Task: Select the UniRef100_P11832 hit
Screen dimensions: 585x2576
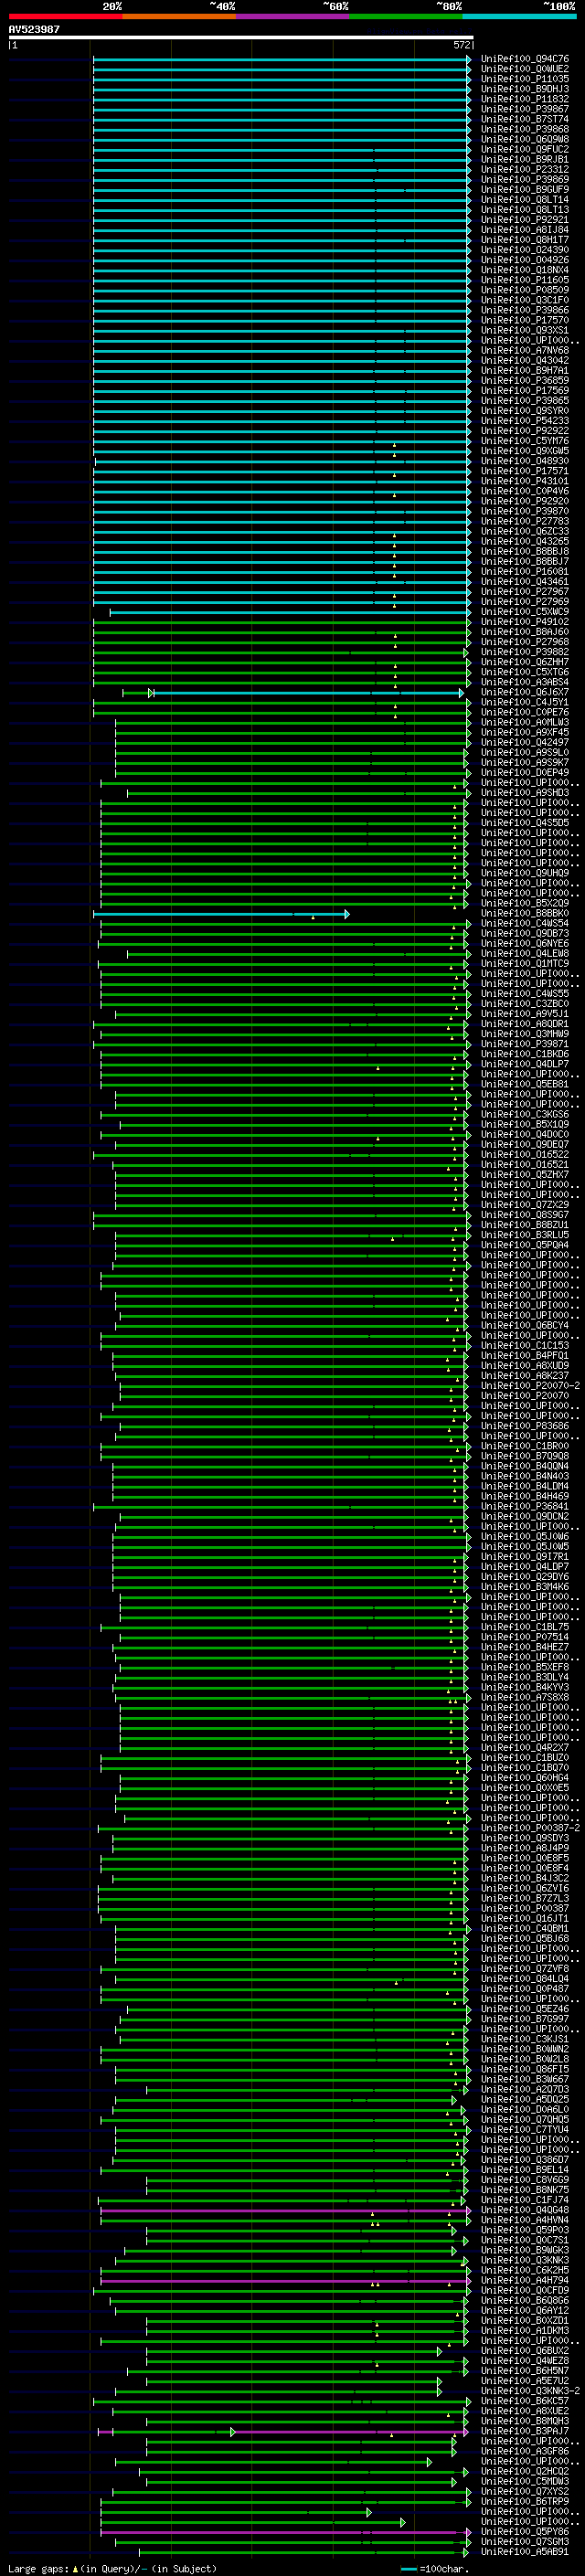Action: point(525,99)
